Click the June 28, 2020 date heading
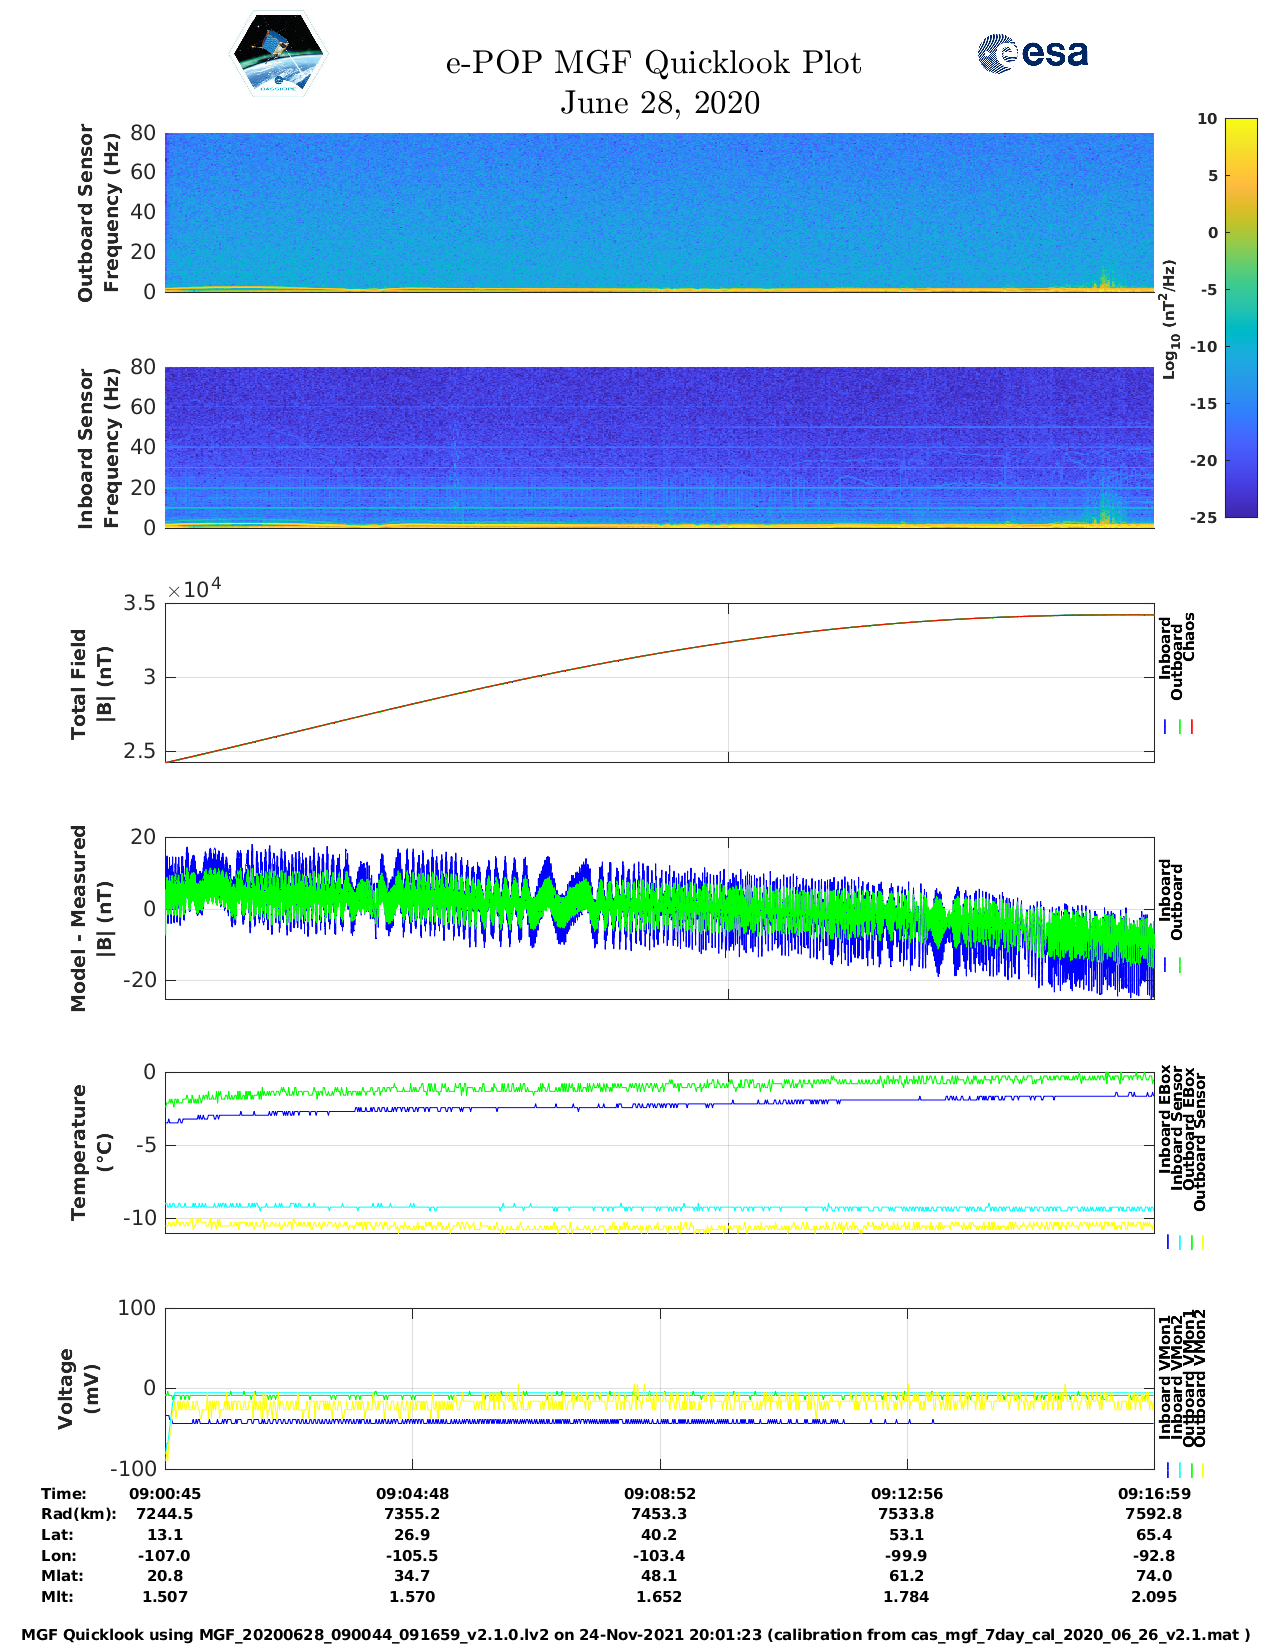The height and width of the screenshot is (1650, 1275). [x=659, y=103]
